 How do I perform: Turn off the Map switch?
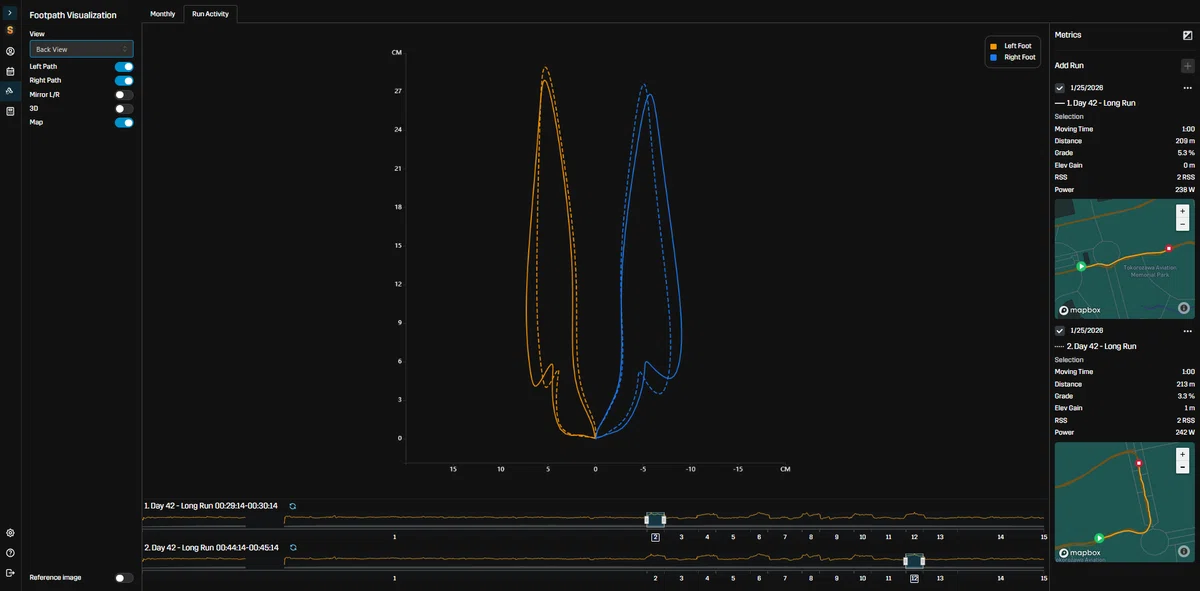pos(124,123)
